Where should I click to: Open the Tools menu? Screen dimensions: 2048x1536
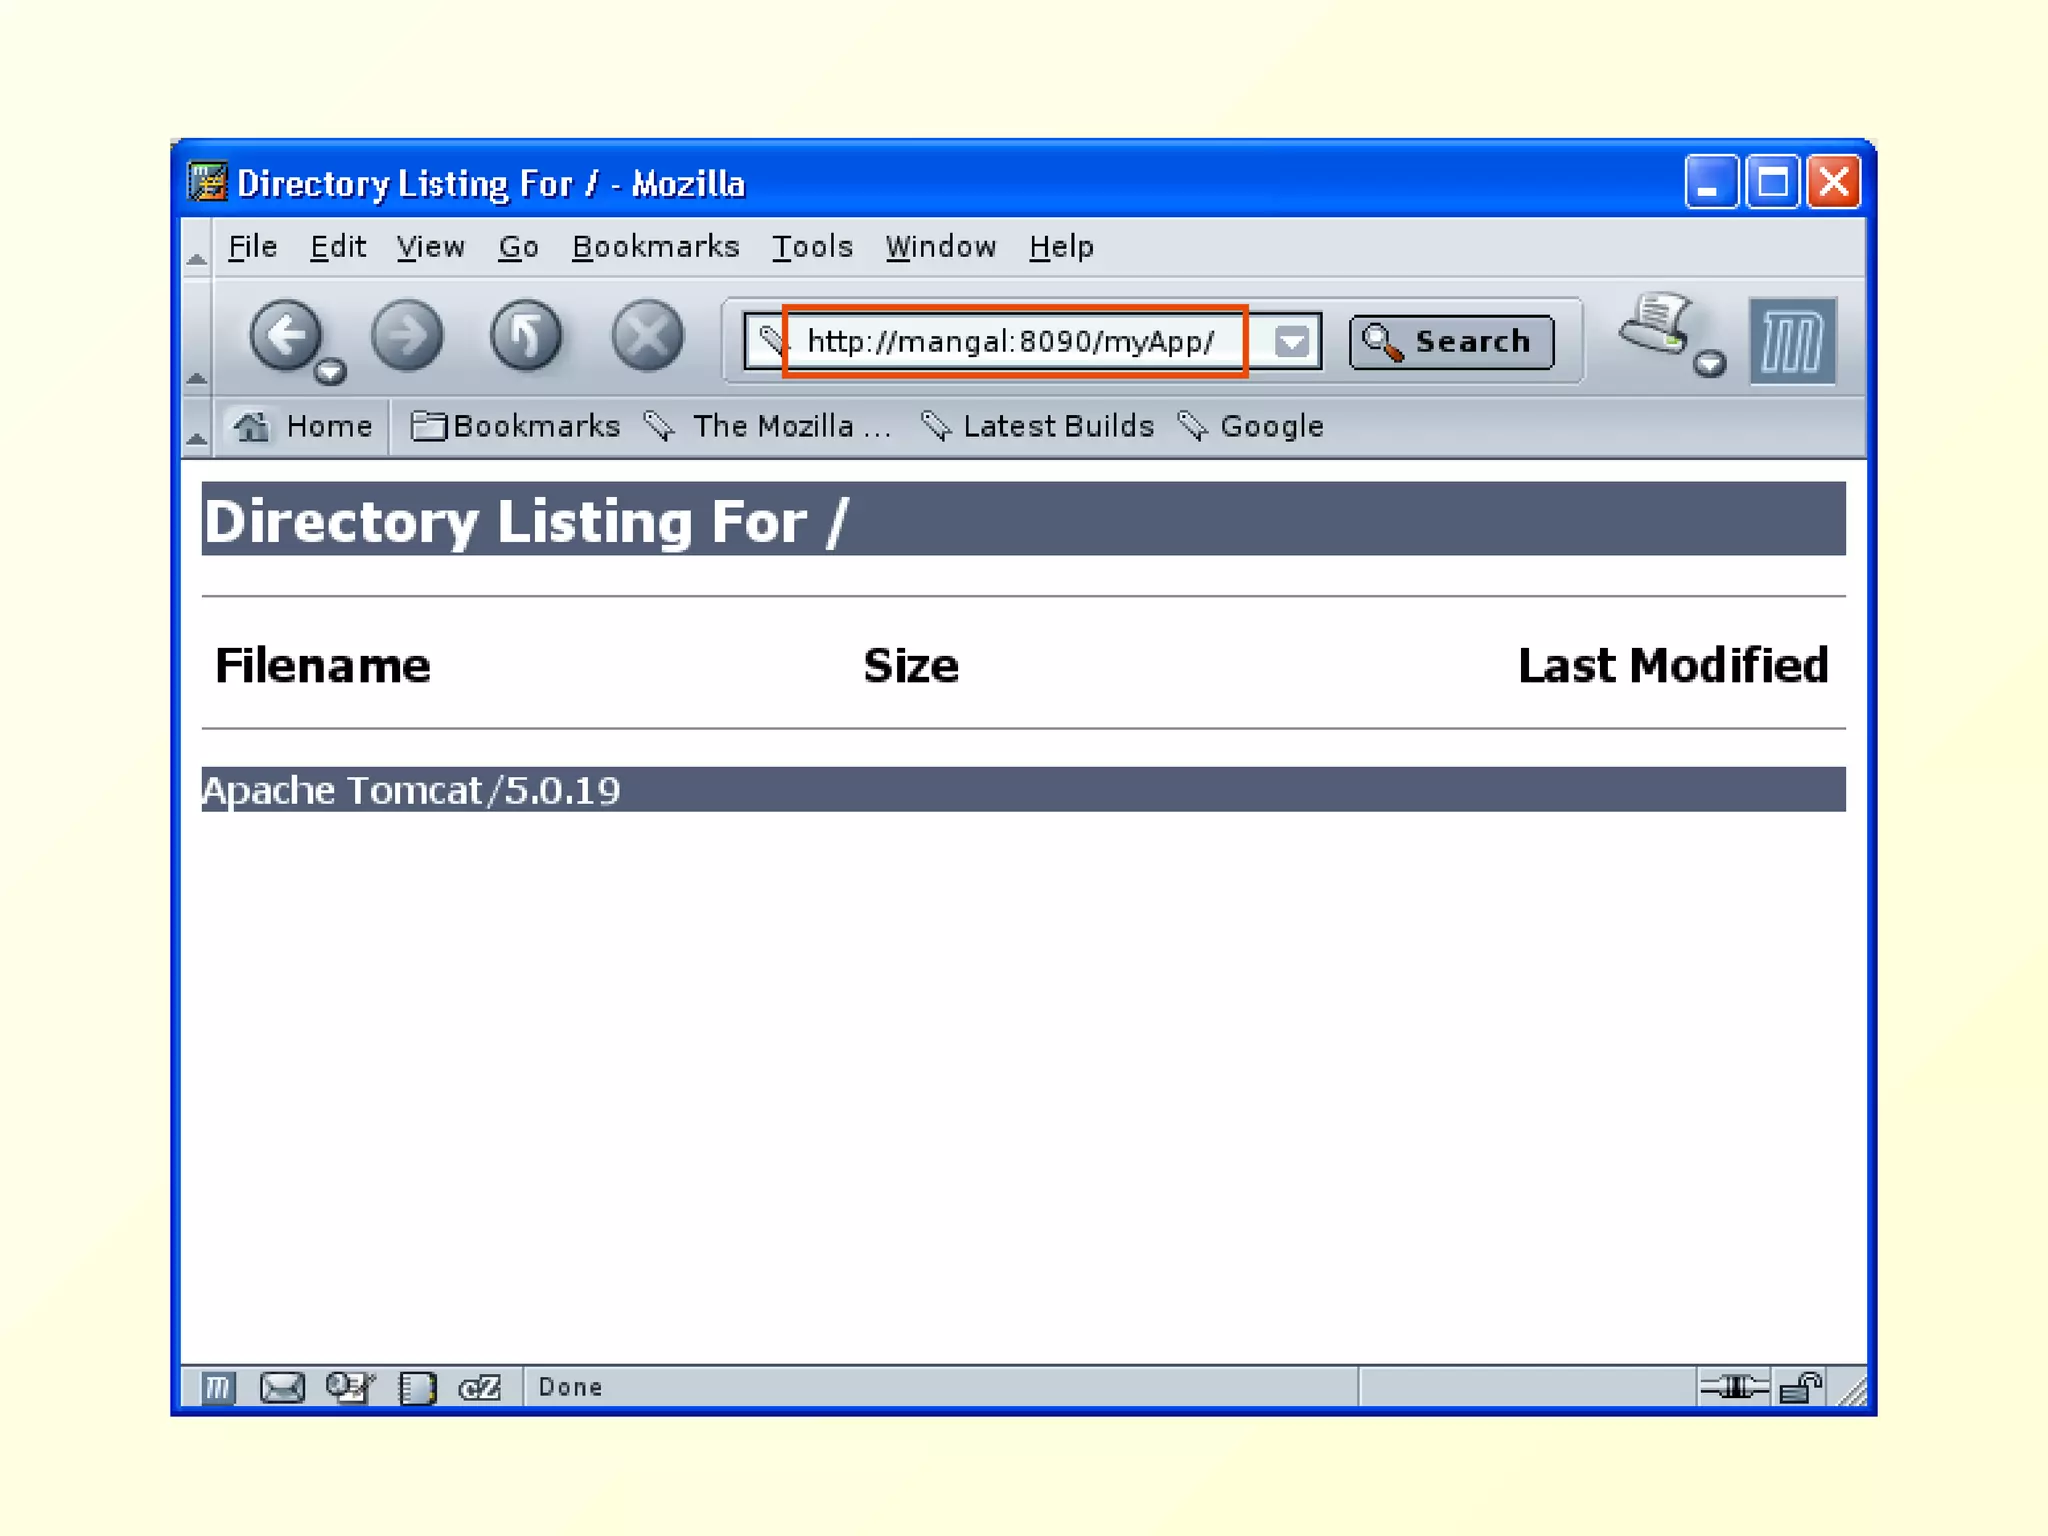(x=811, y=247)
